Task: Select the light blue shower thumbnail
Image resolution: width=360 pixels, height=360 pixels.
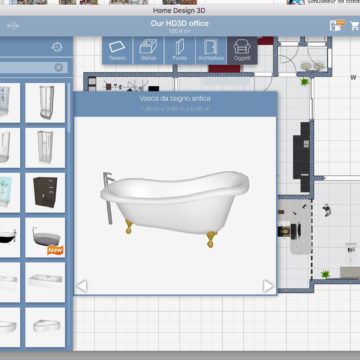Action: [10, 193]
